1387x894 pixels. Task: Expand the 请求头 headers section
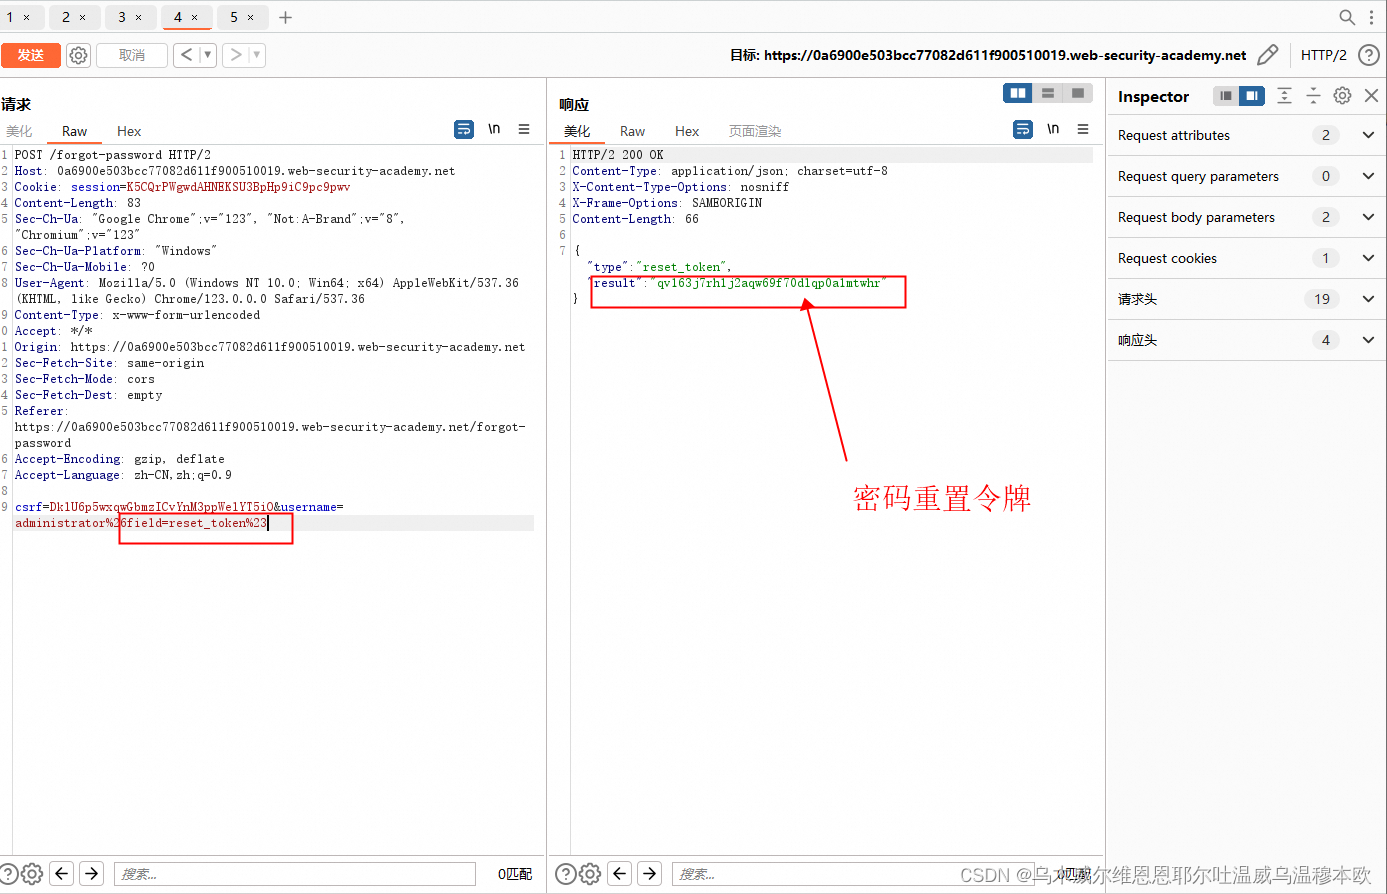coord(1368,298)
